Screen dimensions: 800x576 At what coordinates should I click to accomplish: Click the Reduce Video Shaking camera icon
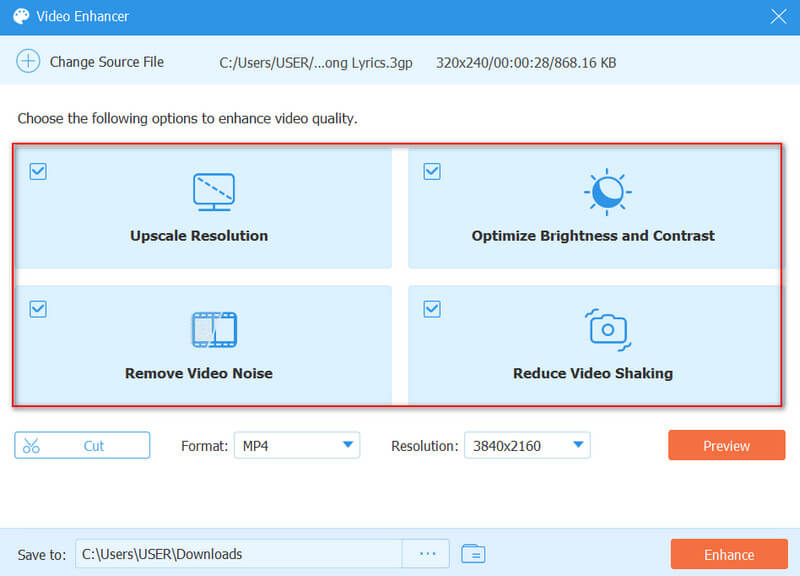click(607, 329)
